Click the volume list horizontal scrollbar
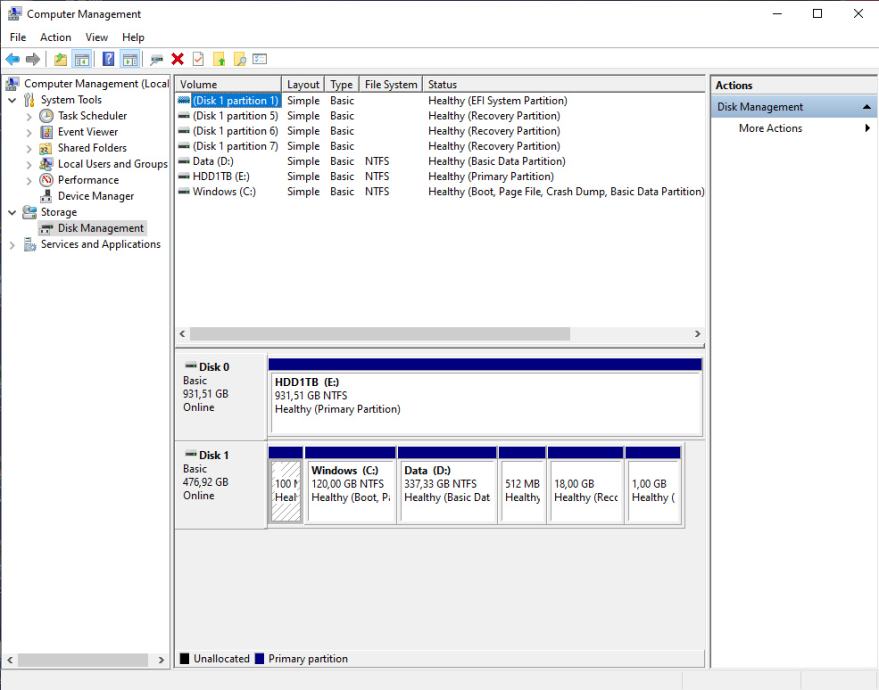Screen dimensions: 879x690 [380, 334]
